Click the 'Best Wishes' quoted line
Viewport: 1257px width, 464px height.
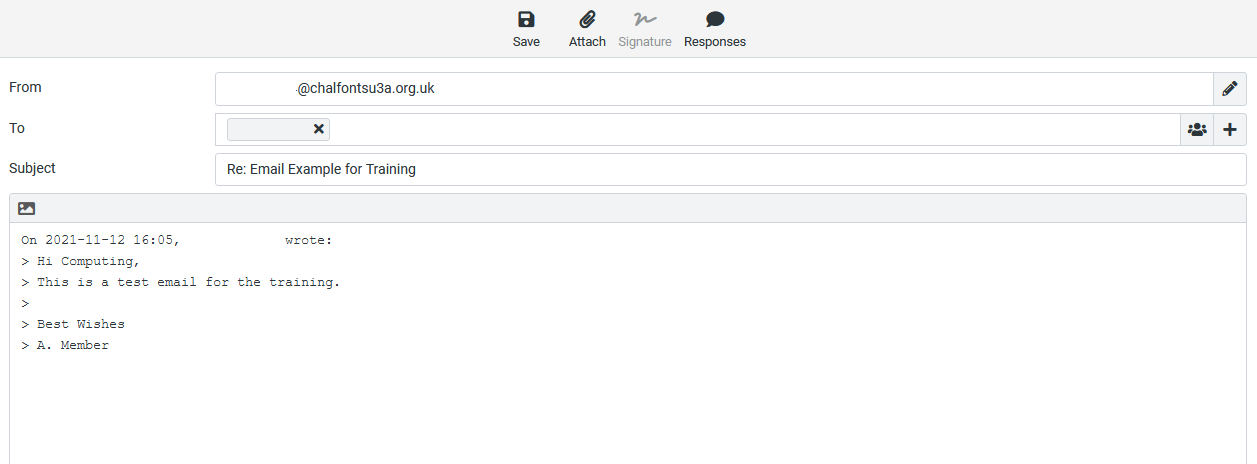click(80, 324)
